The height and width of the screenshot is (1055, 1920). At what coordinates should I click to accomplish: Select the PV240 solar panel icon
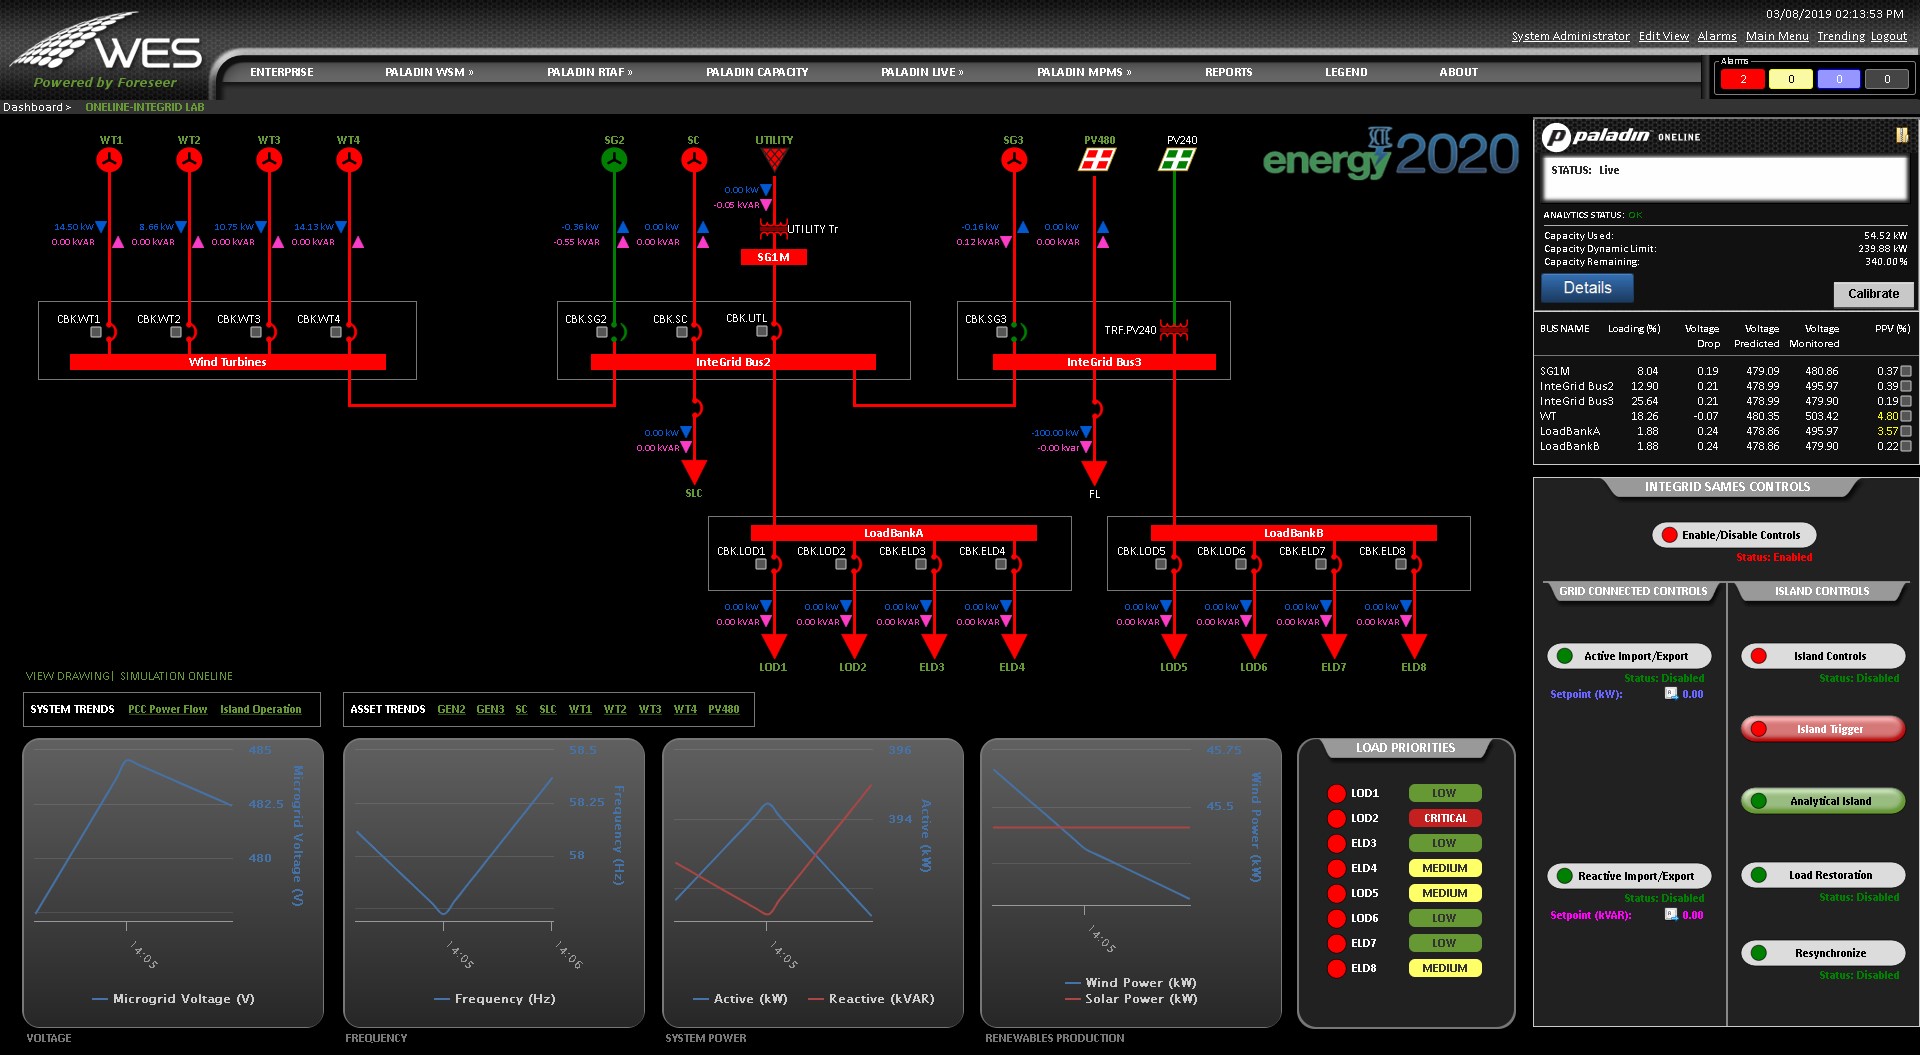1177,159
